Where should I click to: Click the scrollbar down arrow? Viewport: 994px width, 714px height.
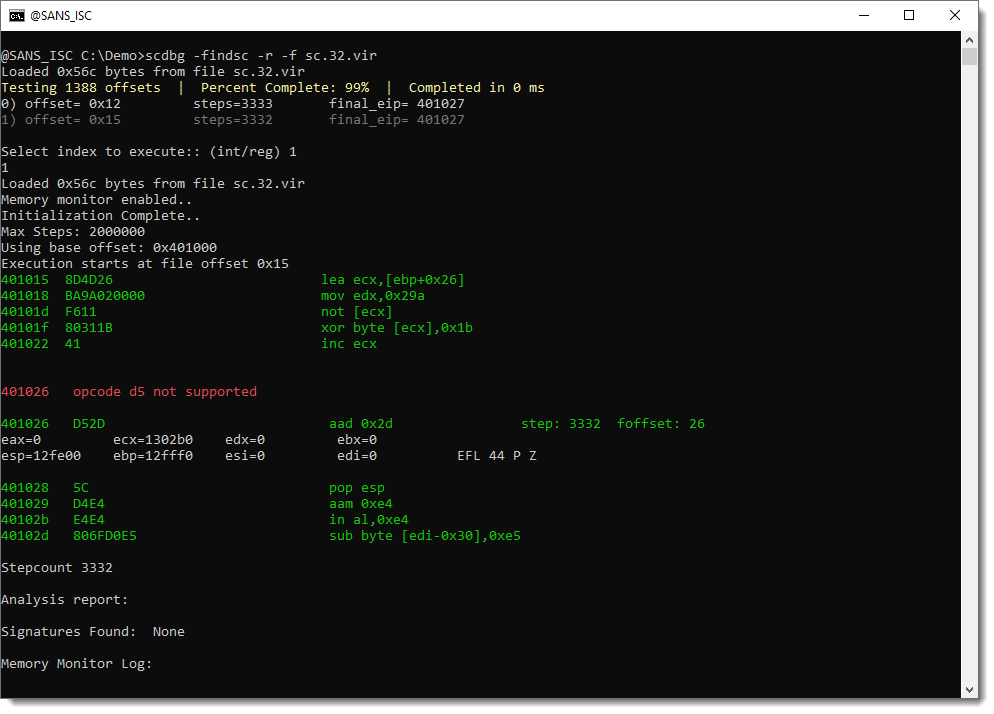coord(968,689)
